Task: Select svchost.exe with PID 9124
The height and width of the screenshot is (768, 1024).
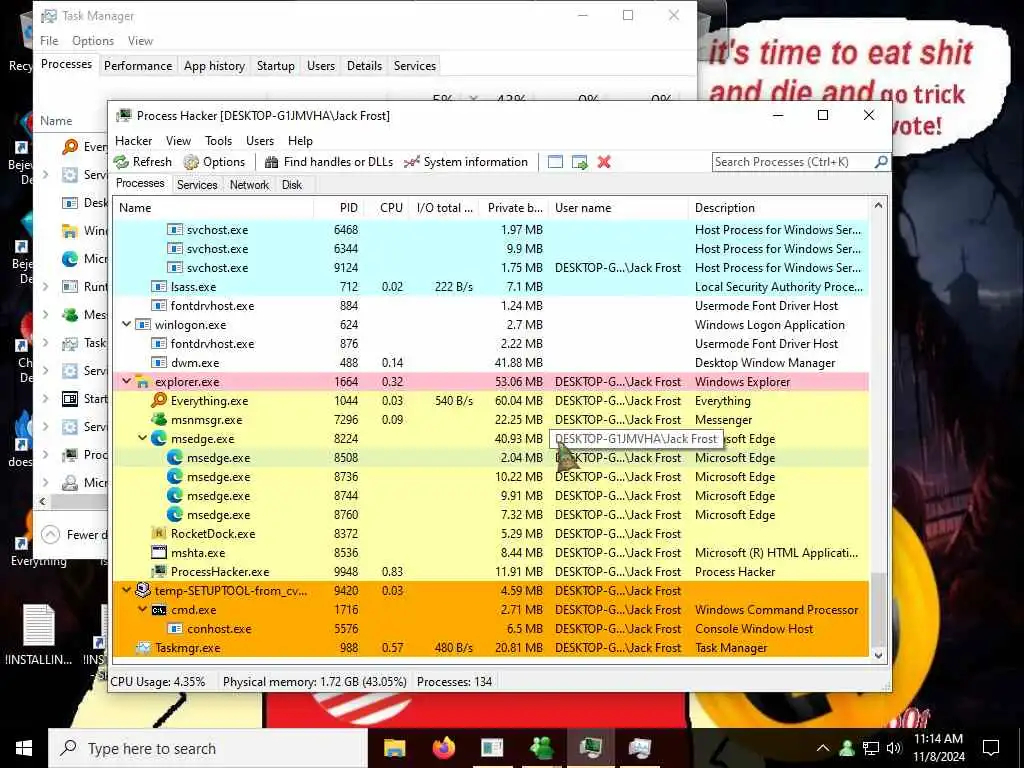Action: (x=490, y=267)
